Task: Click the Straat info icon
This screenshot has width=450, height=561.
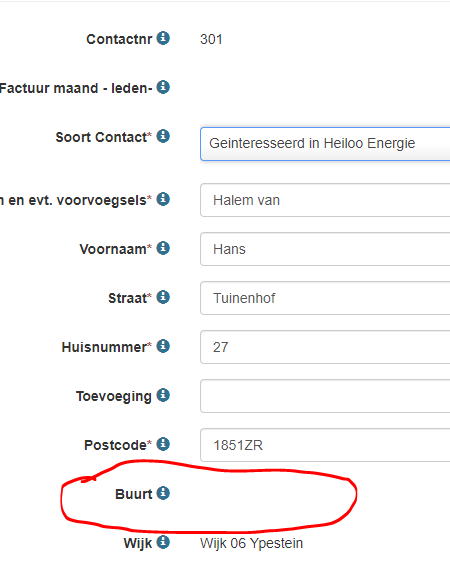Action: tap(163, 297)
